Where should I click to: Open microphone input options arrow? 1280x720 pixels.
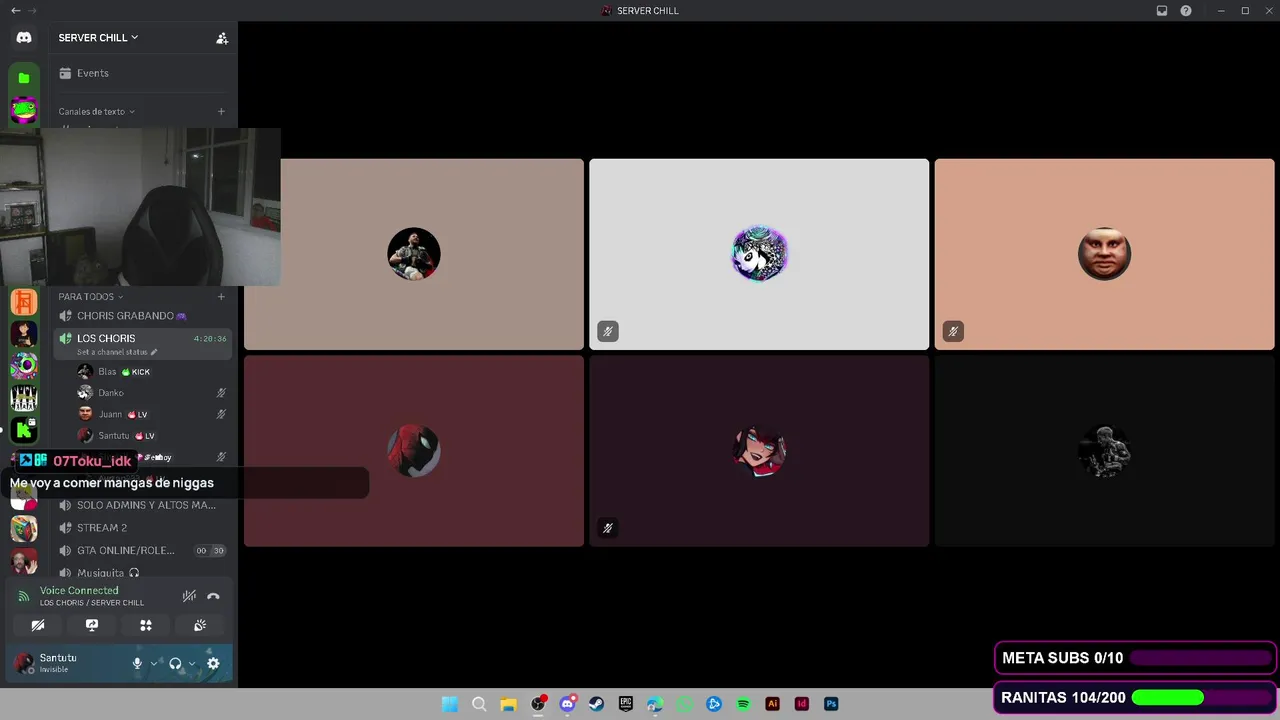153,663
